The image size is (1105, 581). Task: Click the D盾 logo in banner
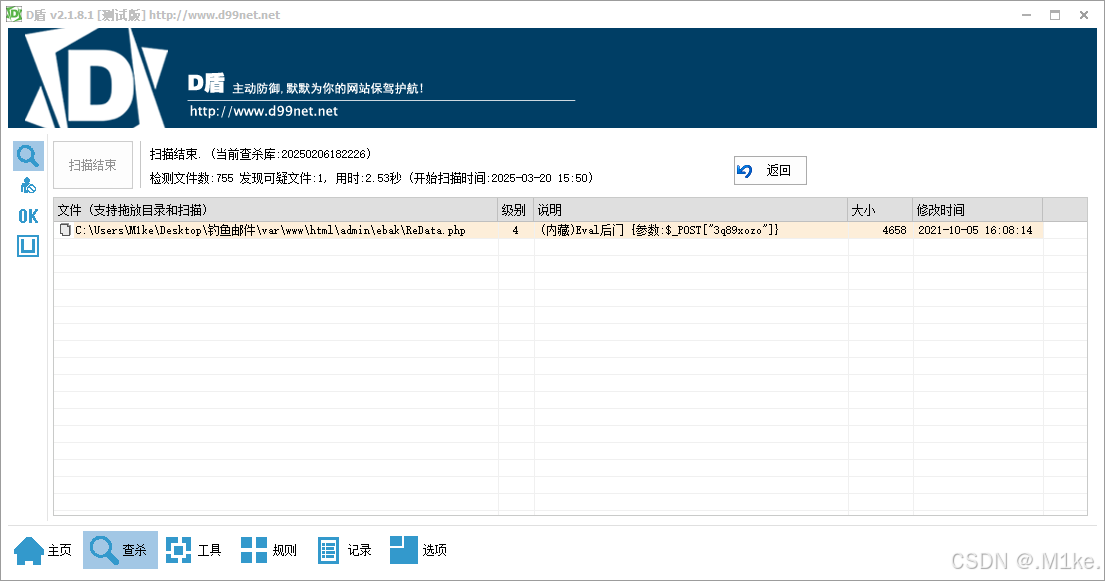tap(96, 78)
